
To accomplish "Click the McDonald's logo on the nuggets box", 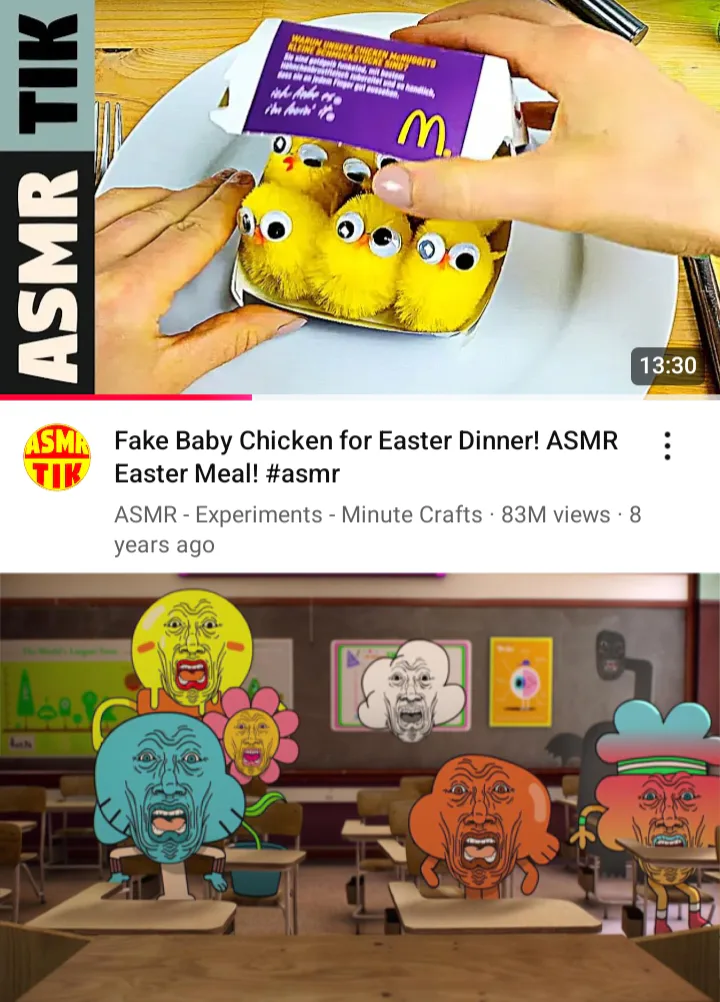I will tap(425, 133).
